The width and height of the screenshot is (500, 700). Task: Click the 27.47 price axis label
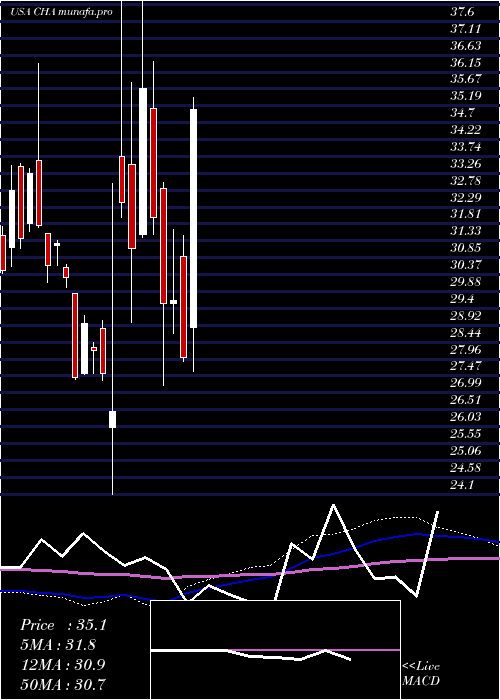(x=466, y=366)
